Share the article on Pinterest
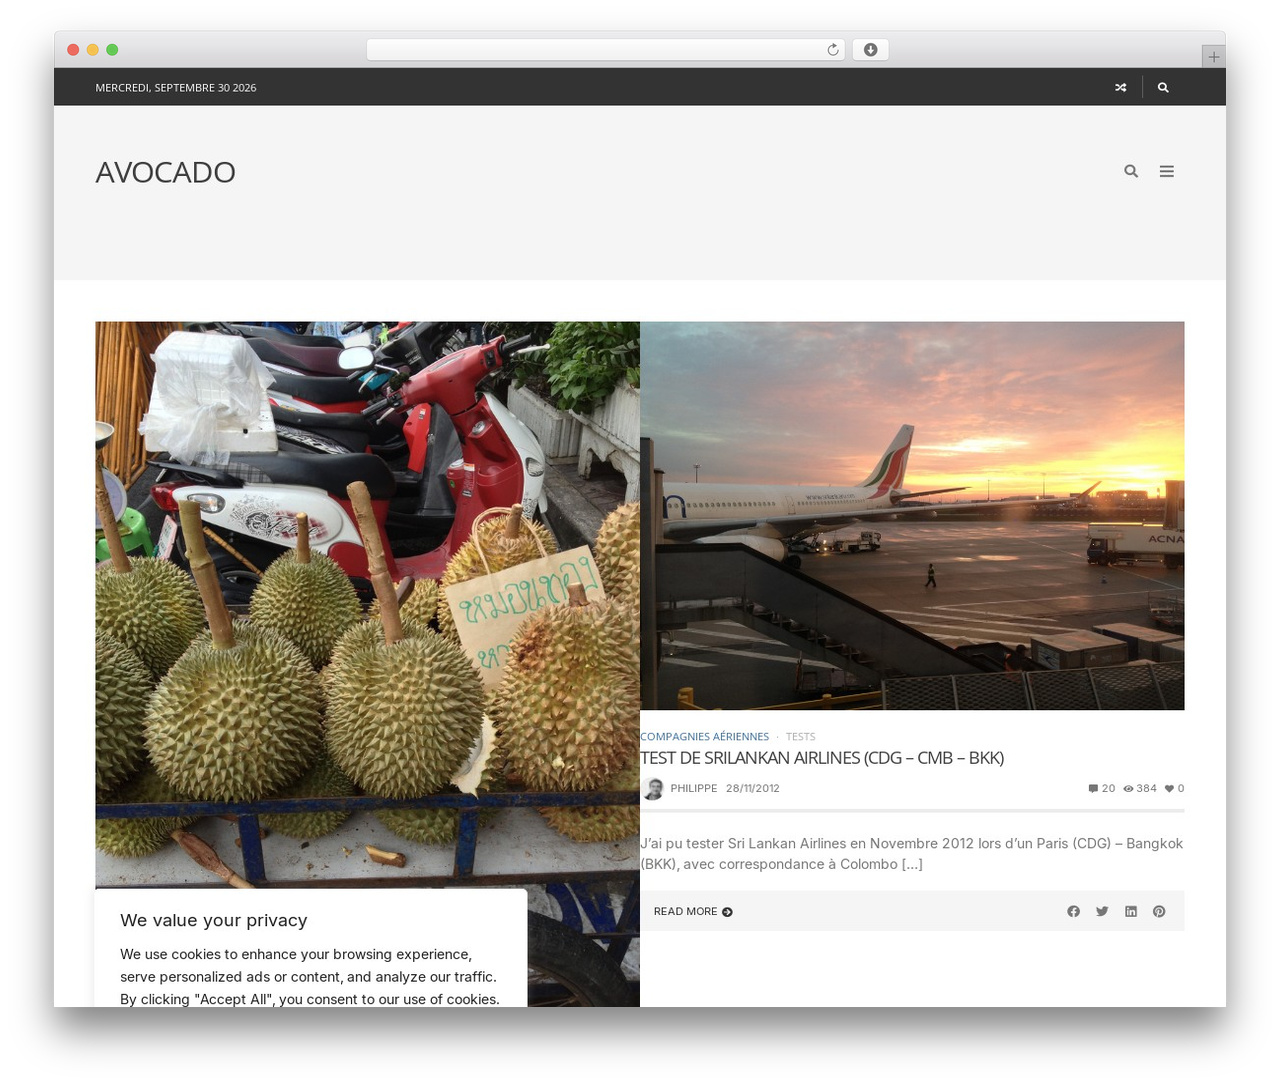This screenshot has height=1084, width=1280. (x=1159, y=911)
